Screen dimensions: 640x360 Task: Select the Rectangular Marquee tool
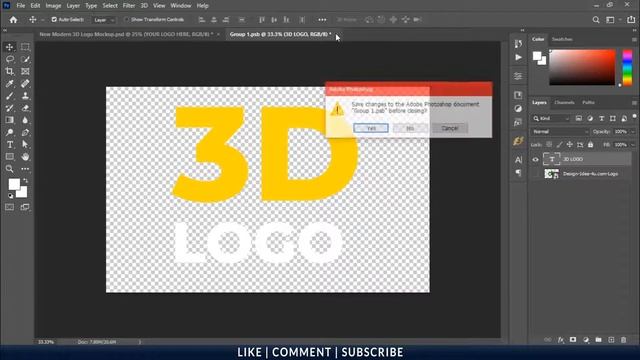(x=25, y=47)
